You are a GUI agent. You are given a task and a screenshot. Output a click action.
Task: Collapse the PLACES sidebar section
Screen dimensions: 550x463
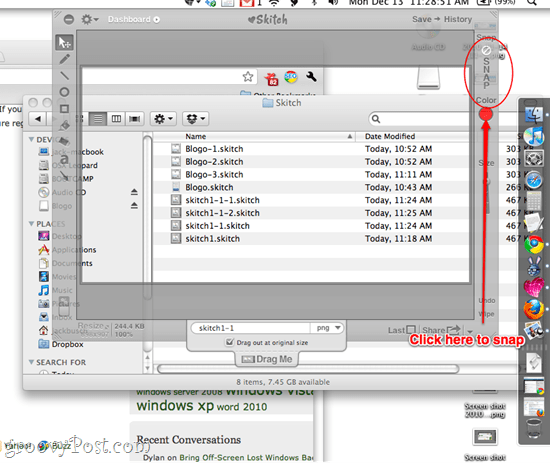tap(31, 223)
